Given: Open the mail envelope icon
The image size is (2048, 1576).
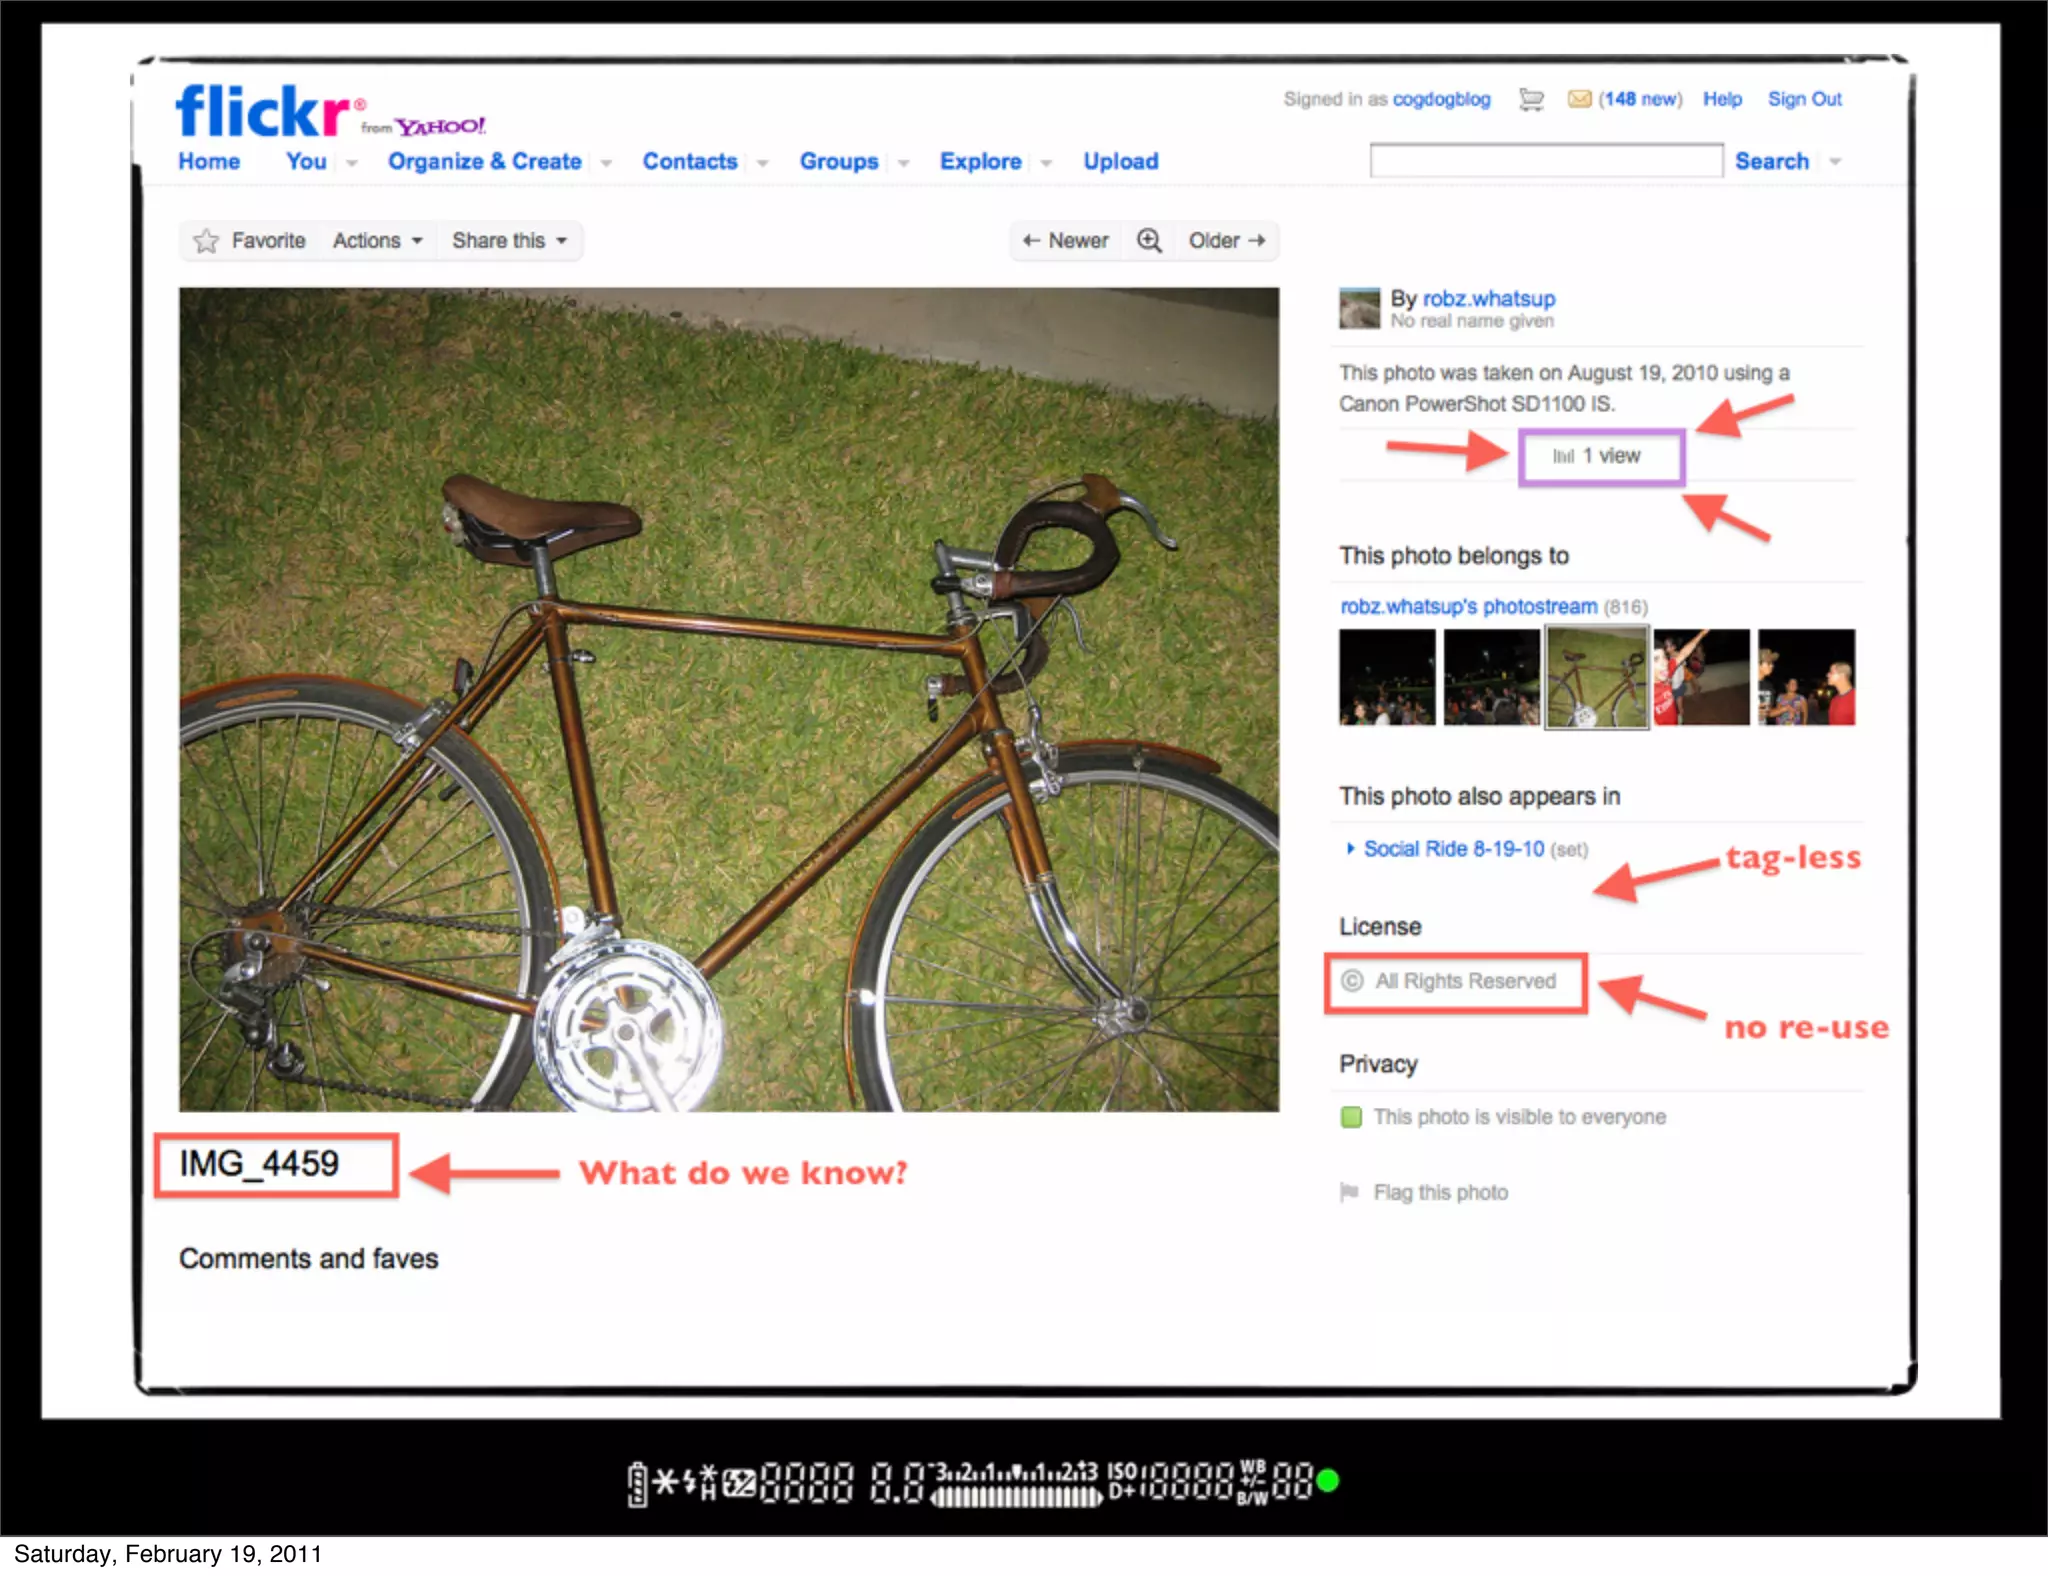Looking at the screenshot, I should click(x=1579, y=99).
